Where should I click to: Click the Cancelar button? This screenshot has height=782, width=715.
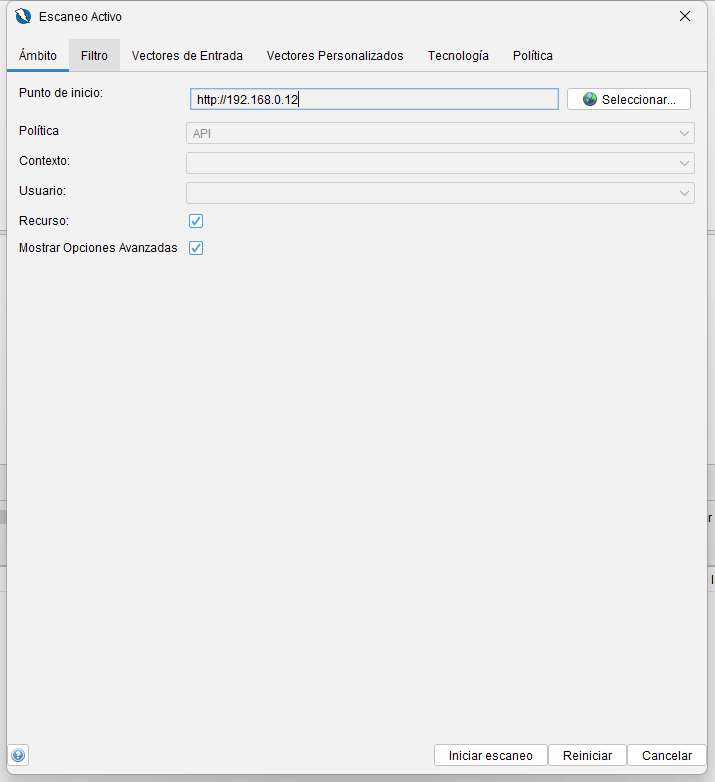(667, 756)
